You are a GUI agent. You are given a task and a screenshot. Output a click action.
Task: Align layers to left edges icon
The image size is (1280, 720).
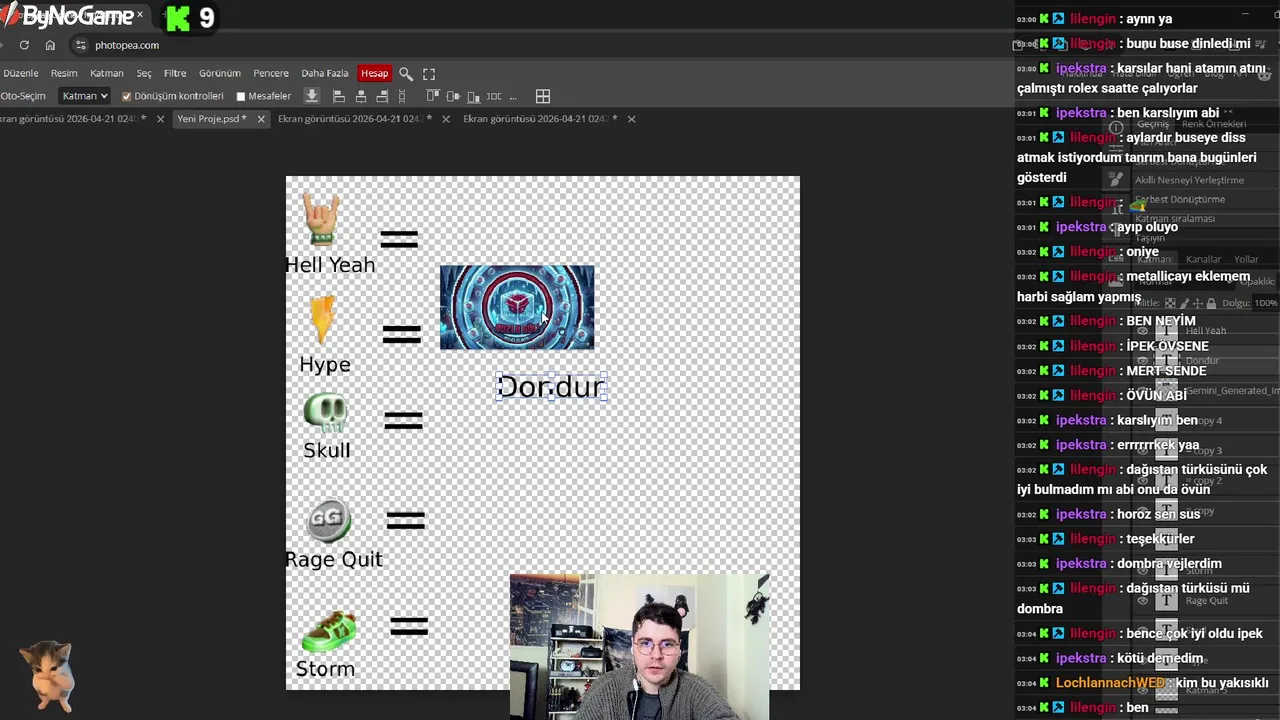tap(339, 96)
